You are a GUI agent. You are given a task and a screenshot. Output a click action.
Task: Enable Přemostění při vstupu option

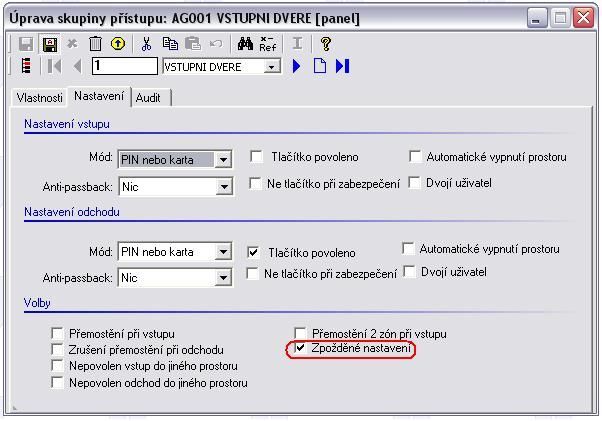click(x=57, y=333)
